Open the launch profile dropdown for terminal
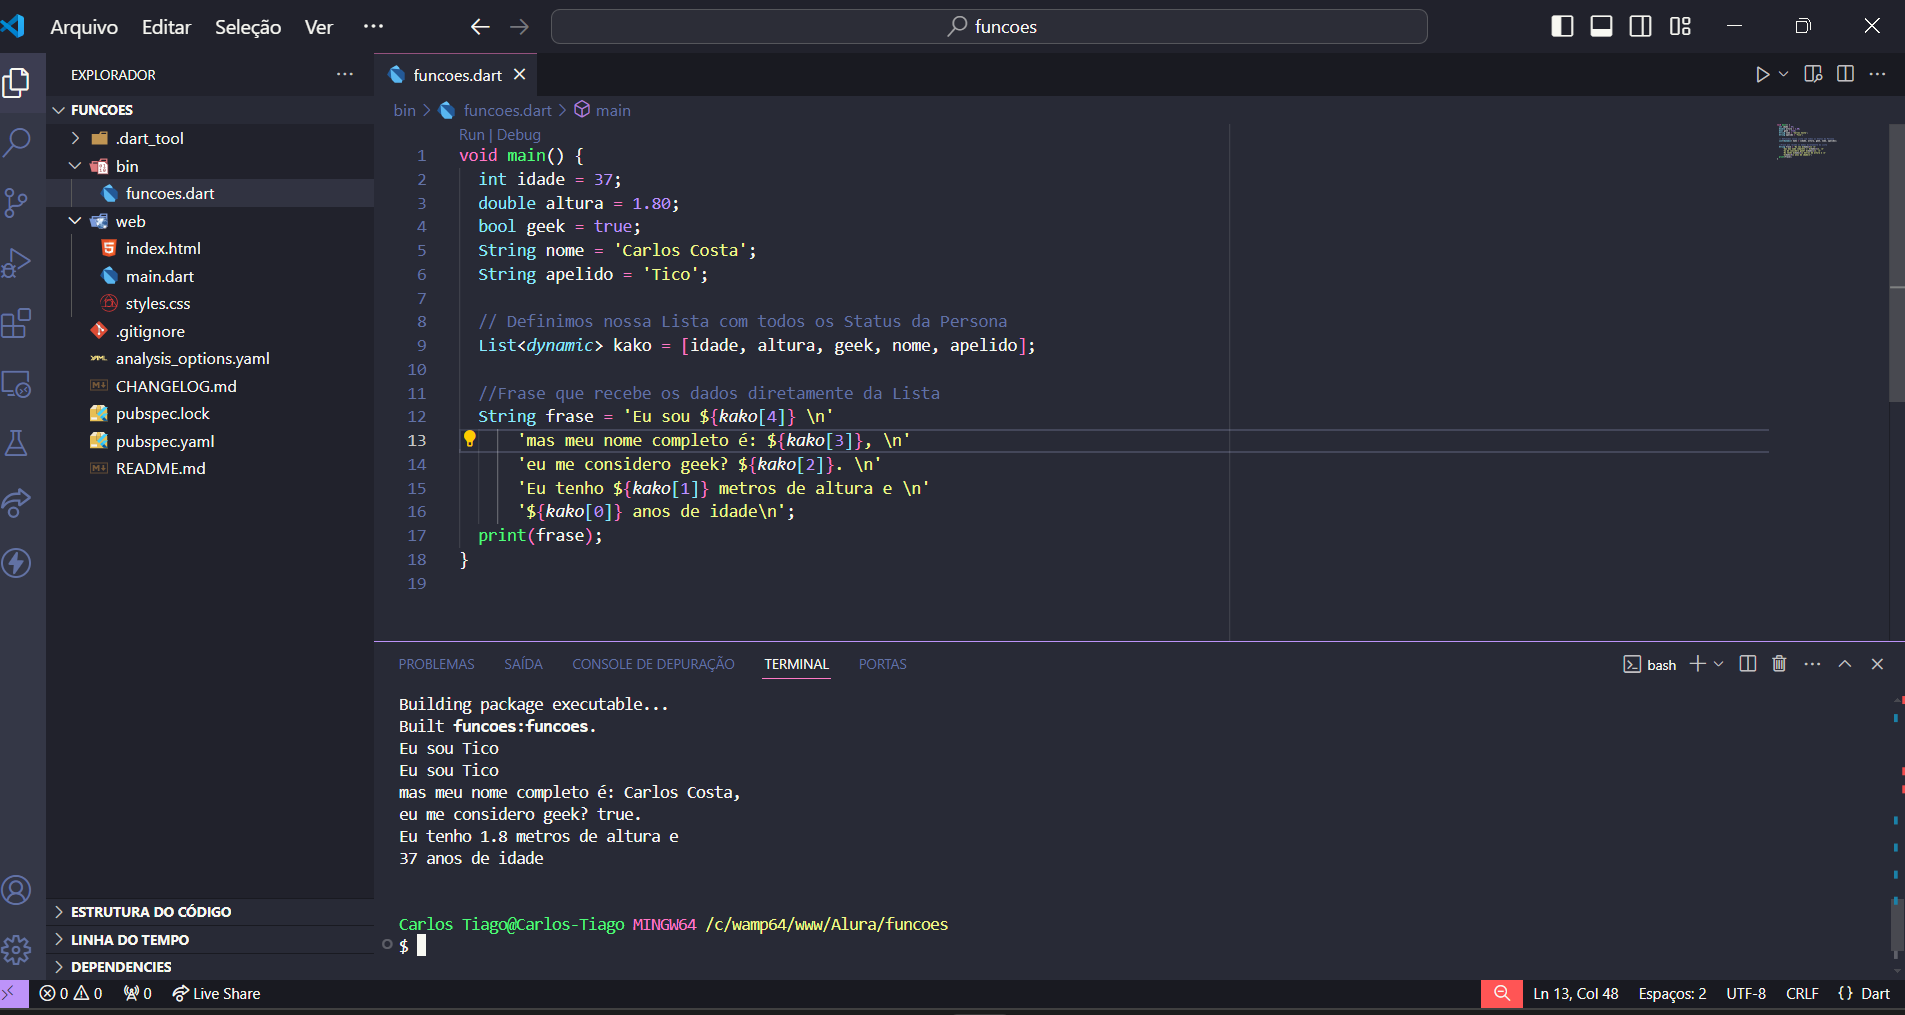 pos(1719,664)
